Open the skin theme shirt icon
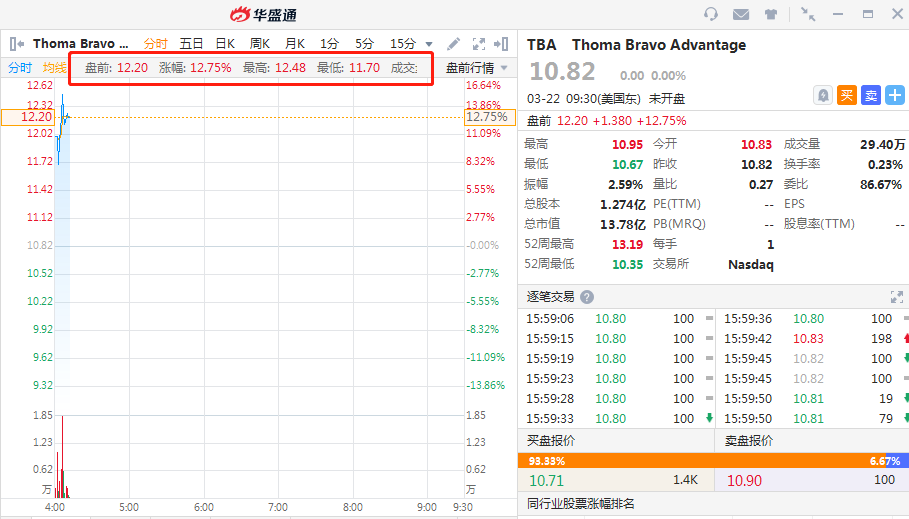909x519 pixels. click(x=770, y=14)
